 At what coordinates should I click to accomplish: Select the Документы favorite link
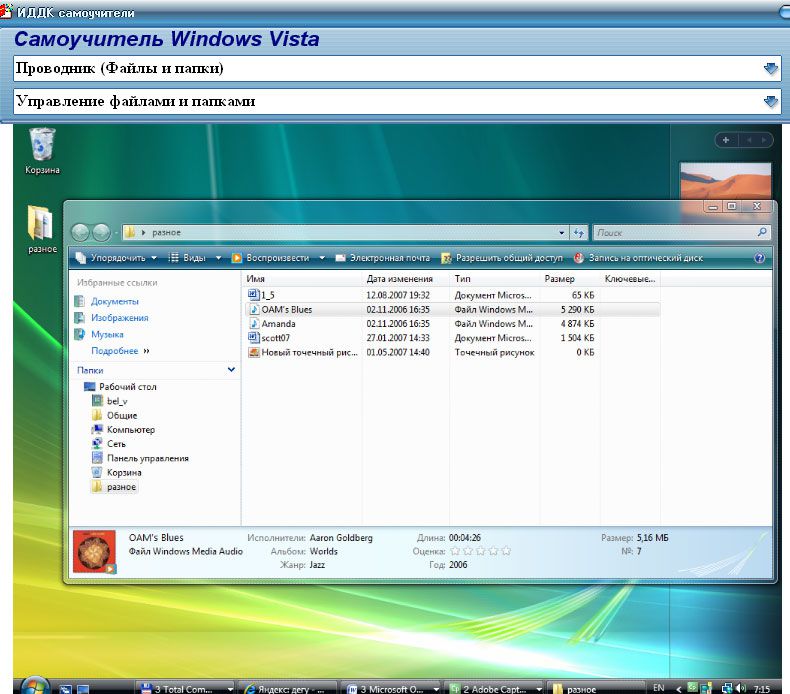coord(114,301)
